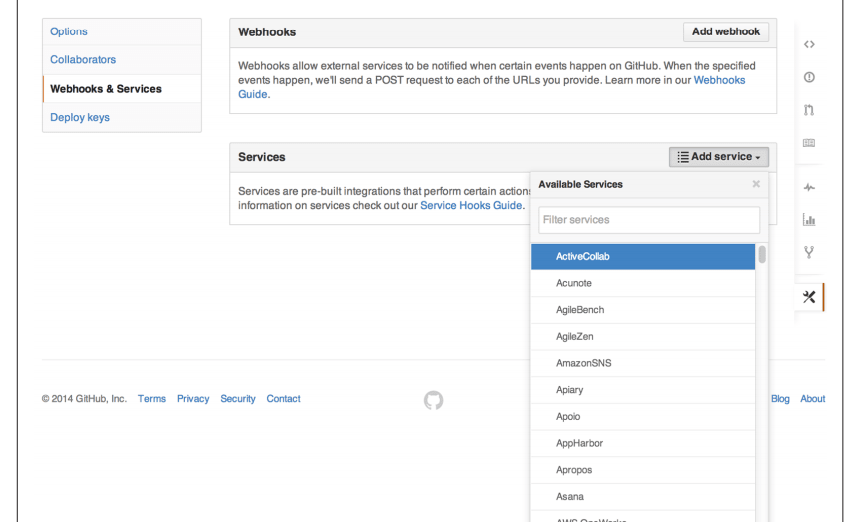Open the Wiki book icon in sidebar

point(809,143)
